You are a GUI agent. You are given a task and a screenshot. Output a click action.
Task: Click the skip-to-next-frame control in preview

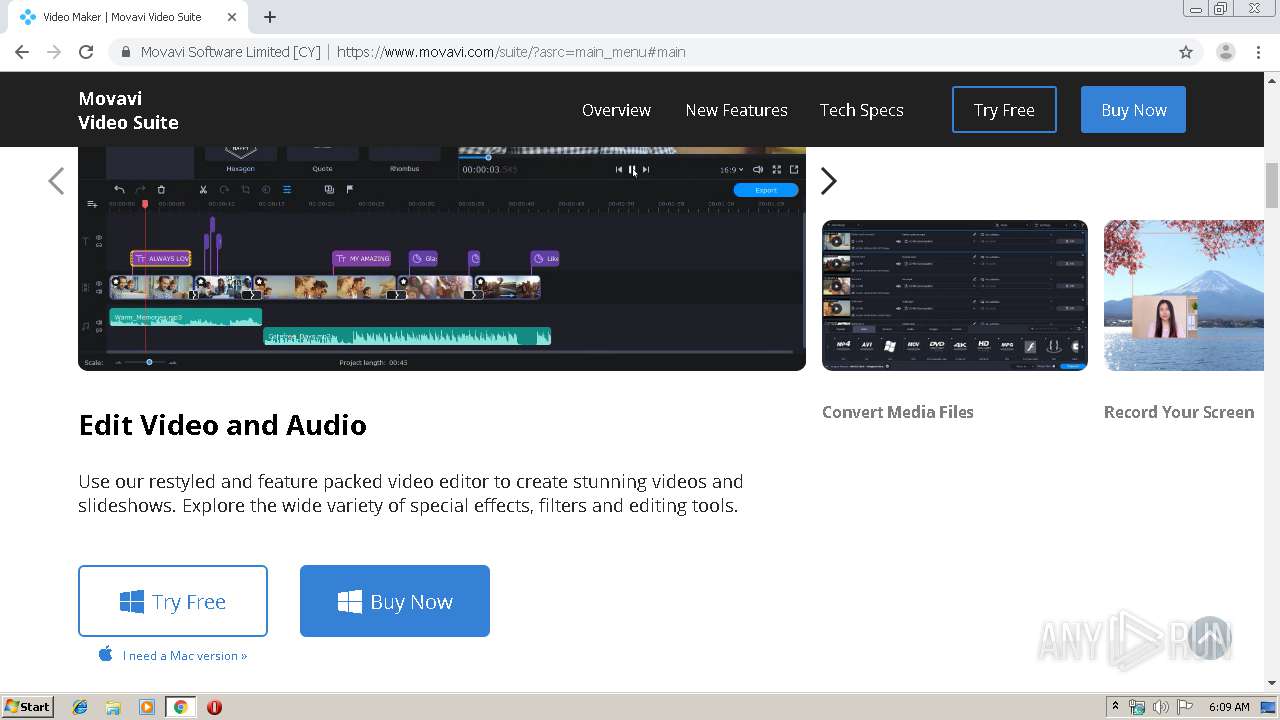click(x=646, y=170)
